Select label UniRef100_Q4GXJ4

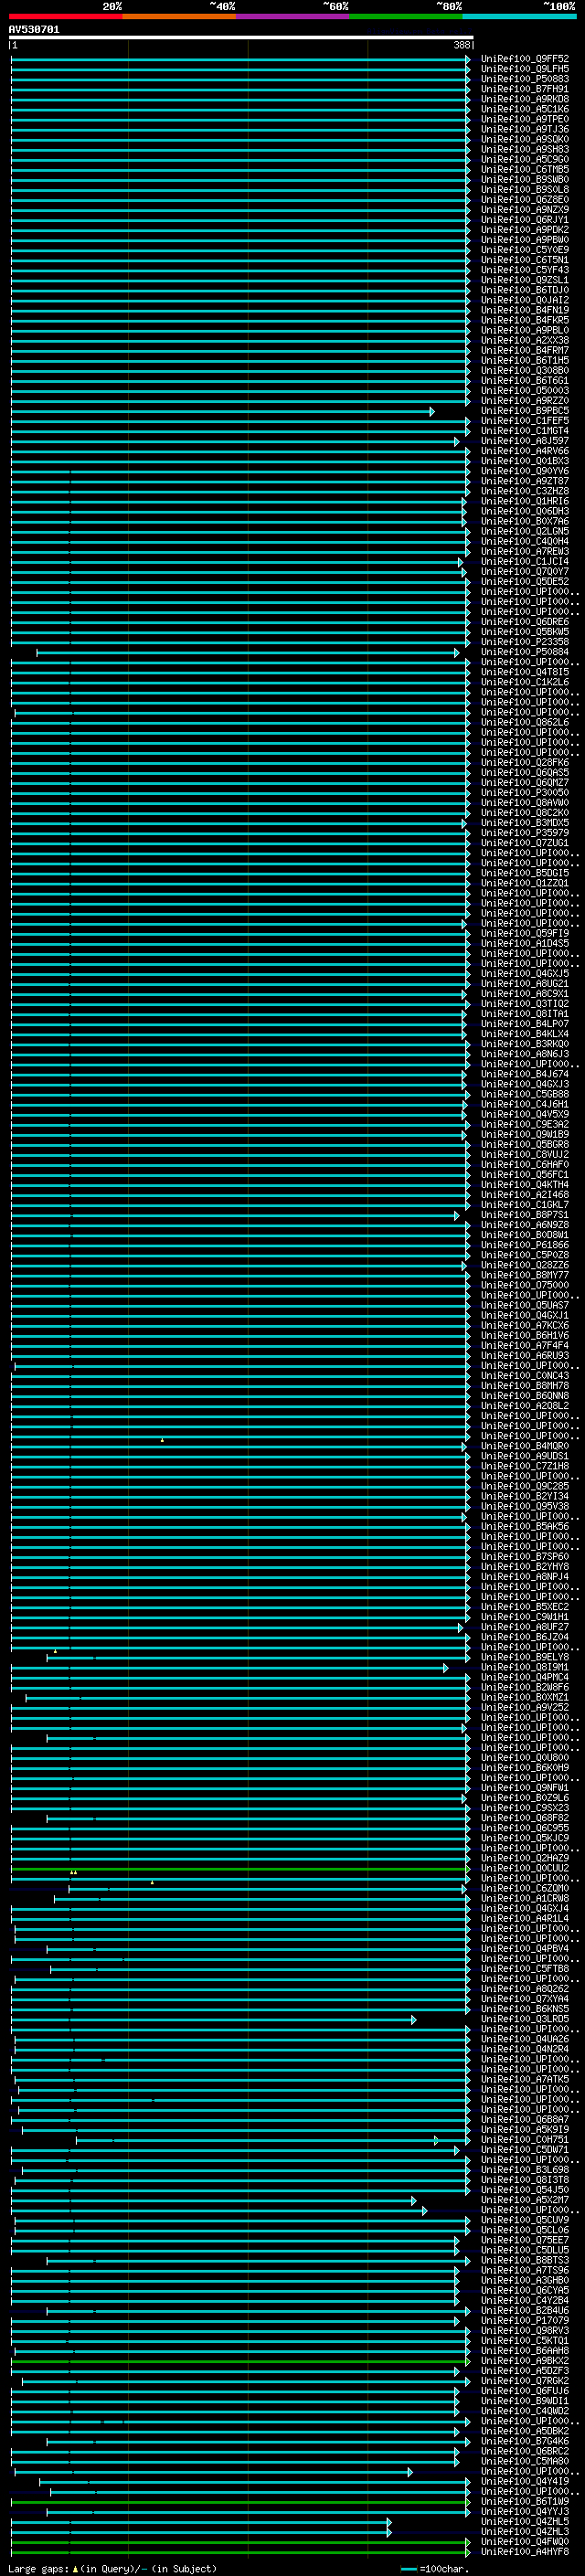coord(525,1908)
